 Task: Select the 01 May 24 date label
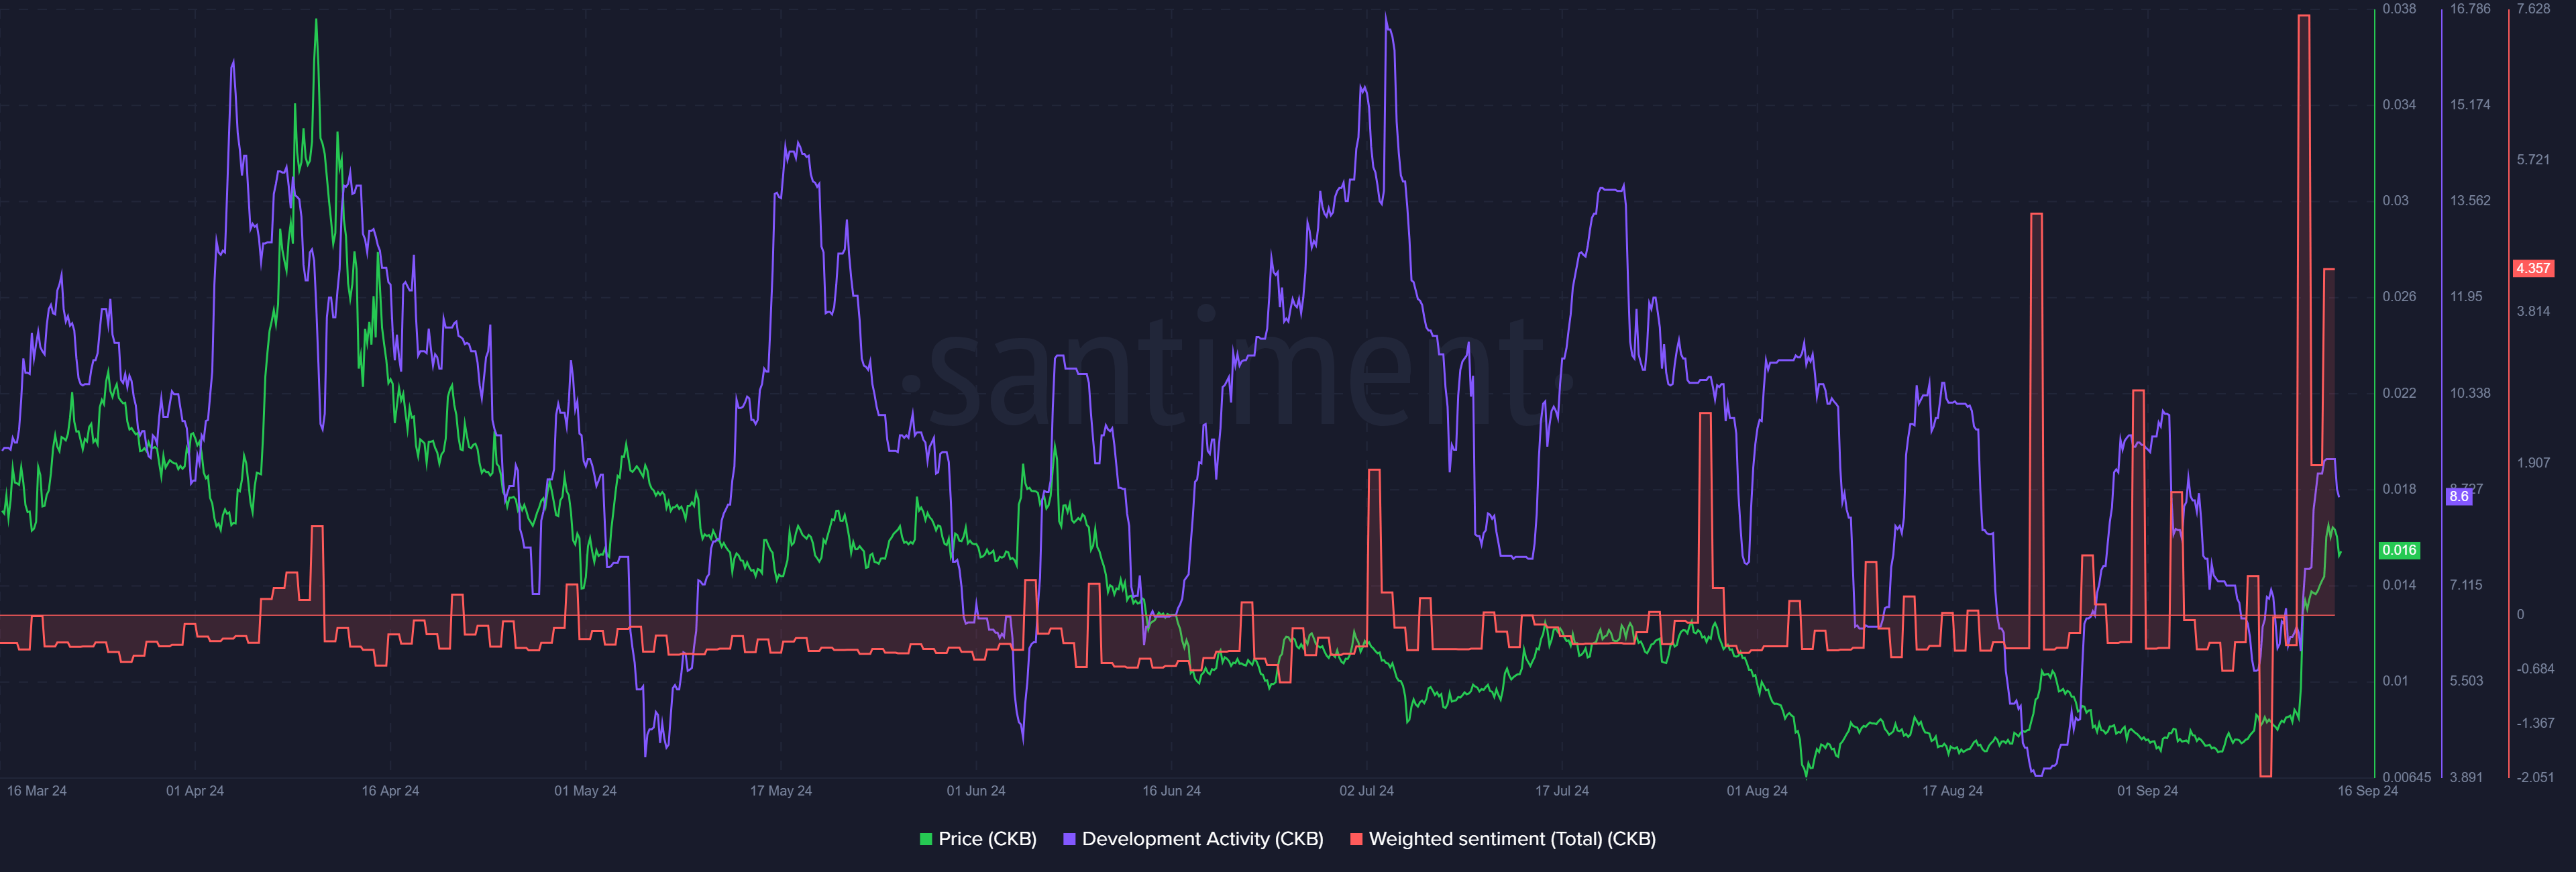point(585,791)
